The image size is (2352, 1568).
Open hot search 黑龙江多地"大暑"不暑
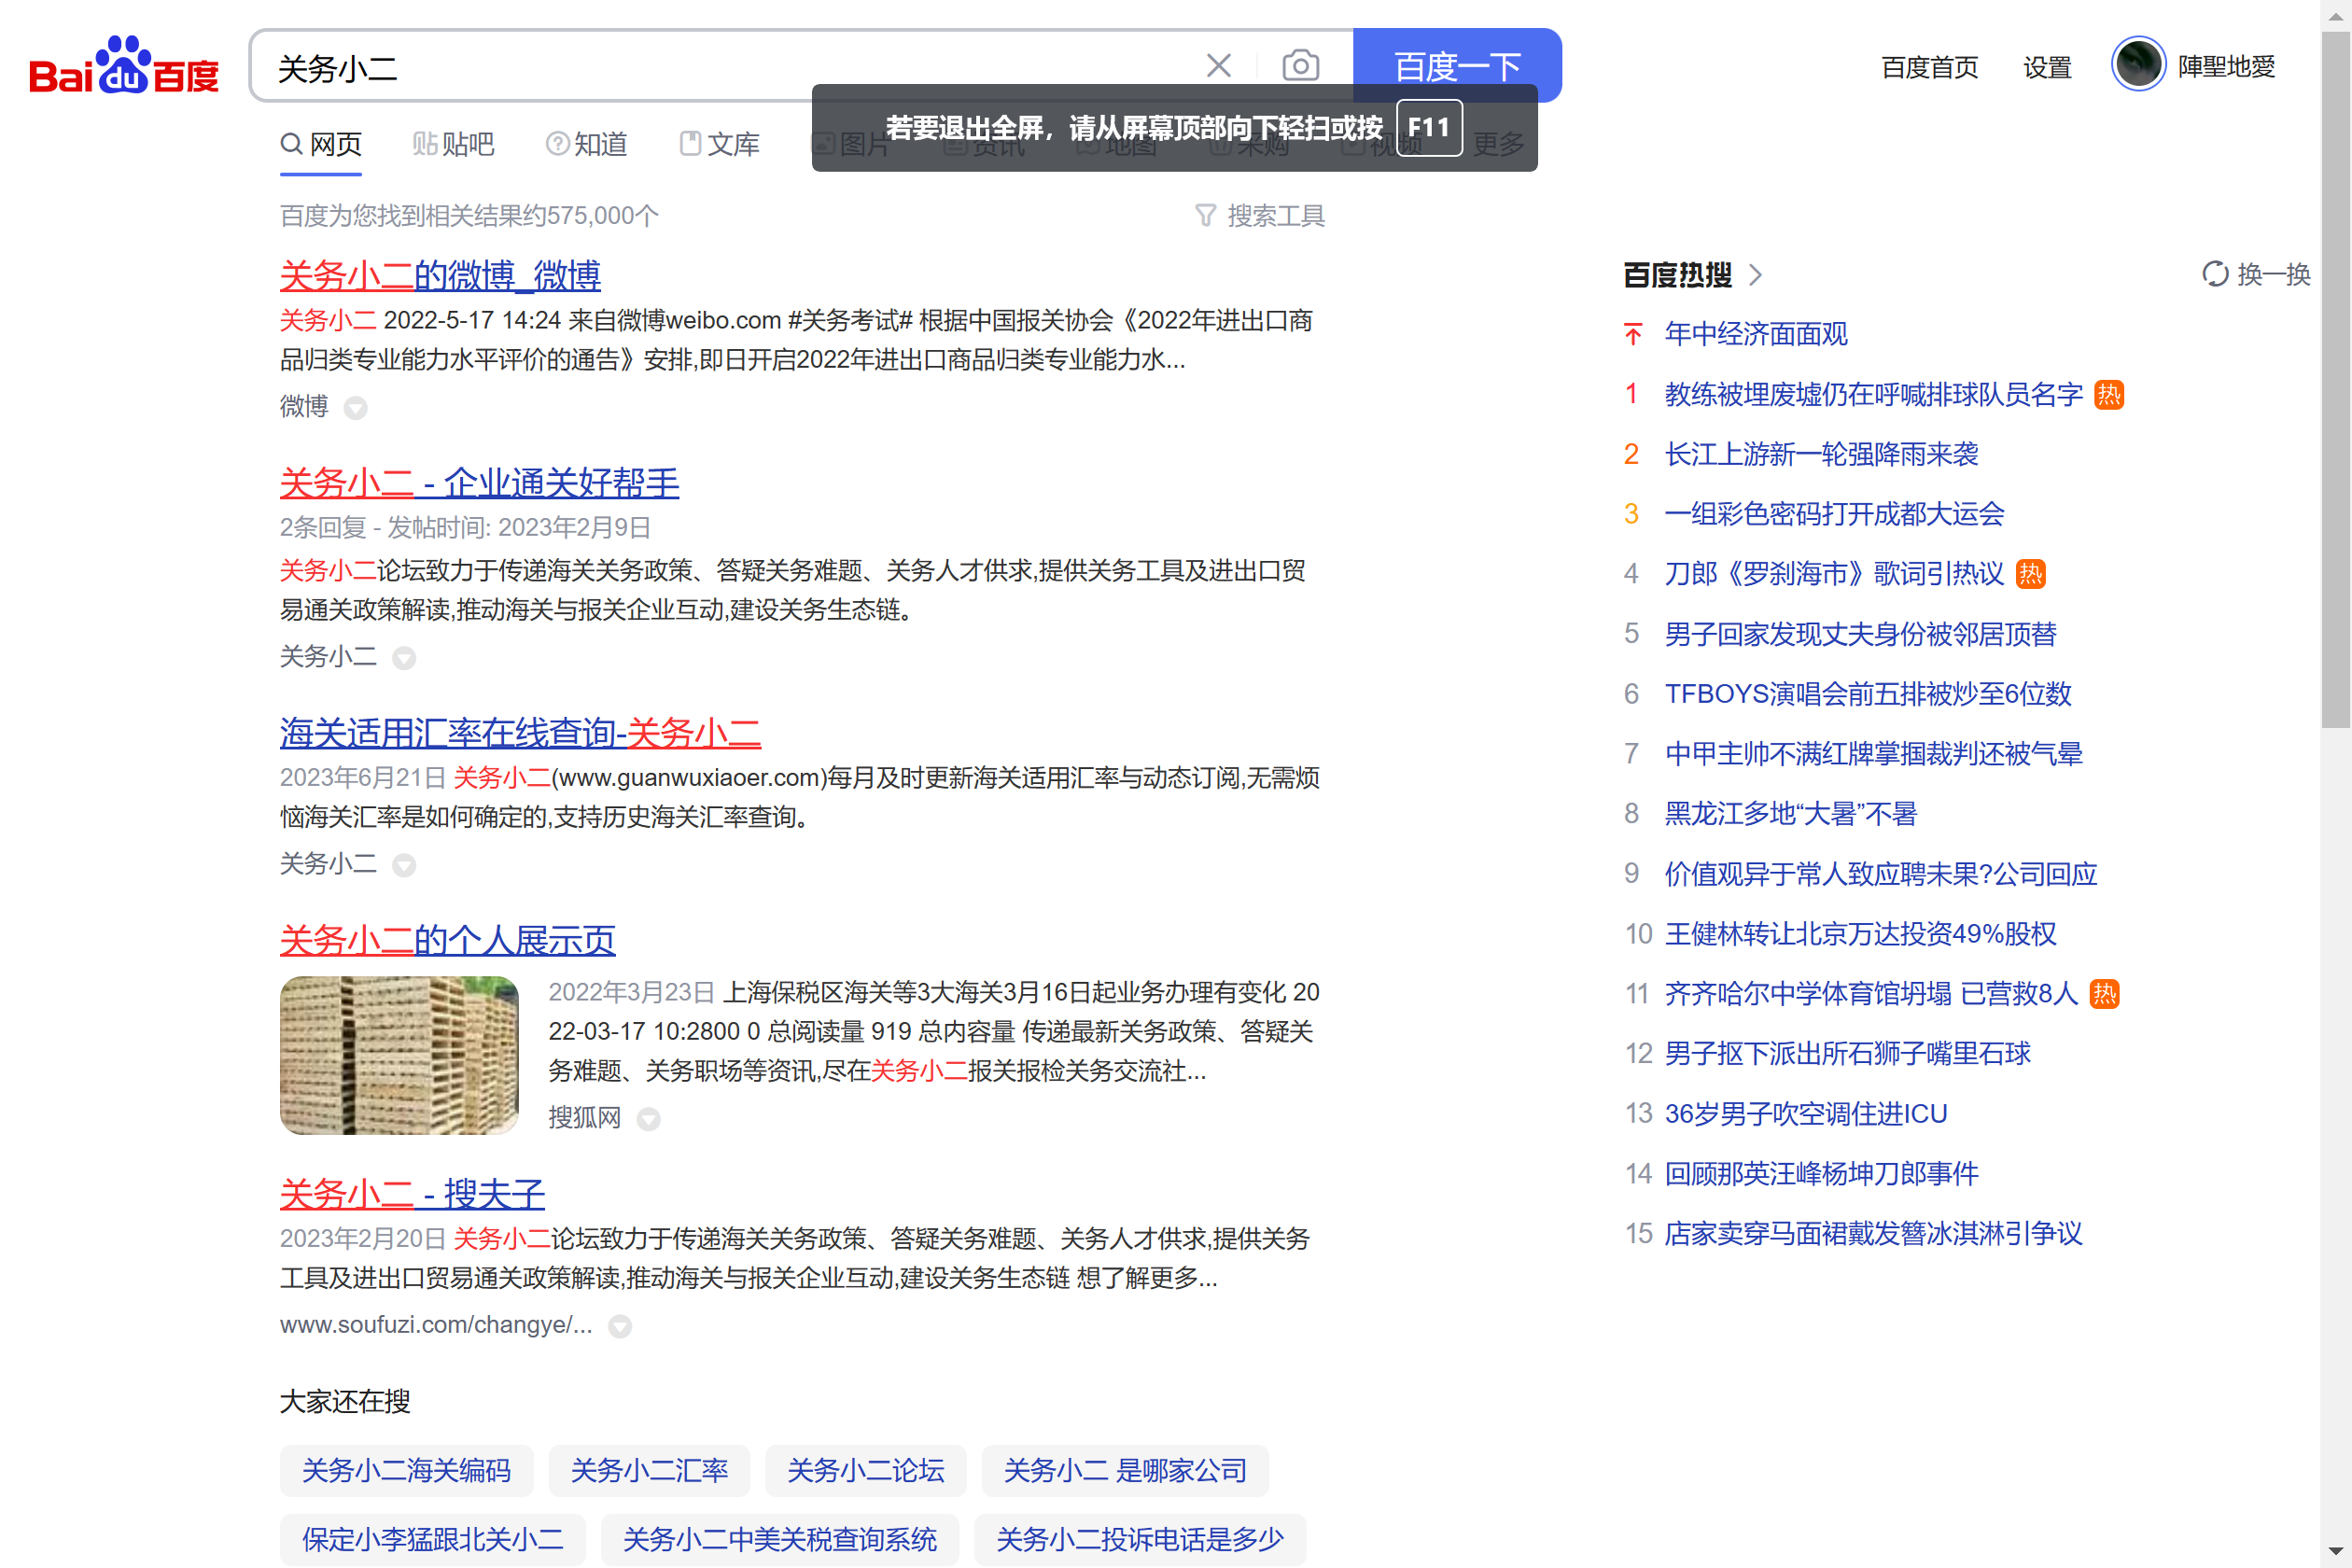[1790, 814]
